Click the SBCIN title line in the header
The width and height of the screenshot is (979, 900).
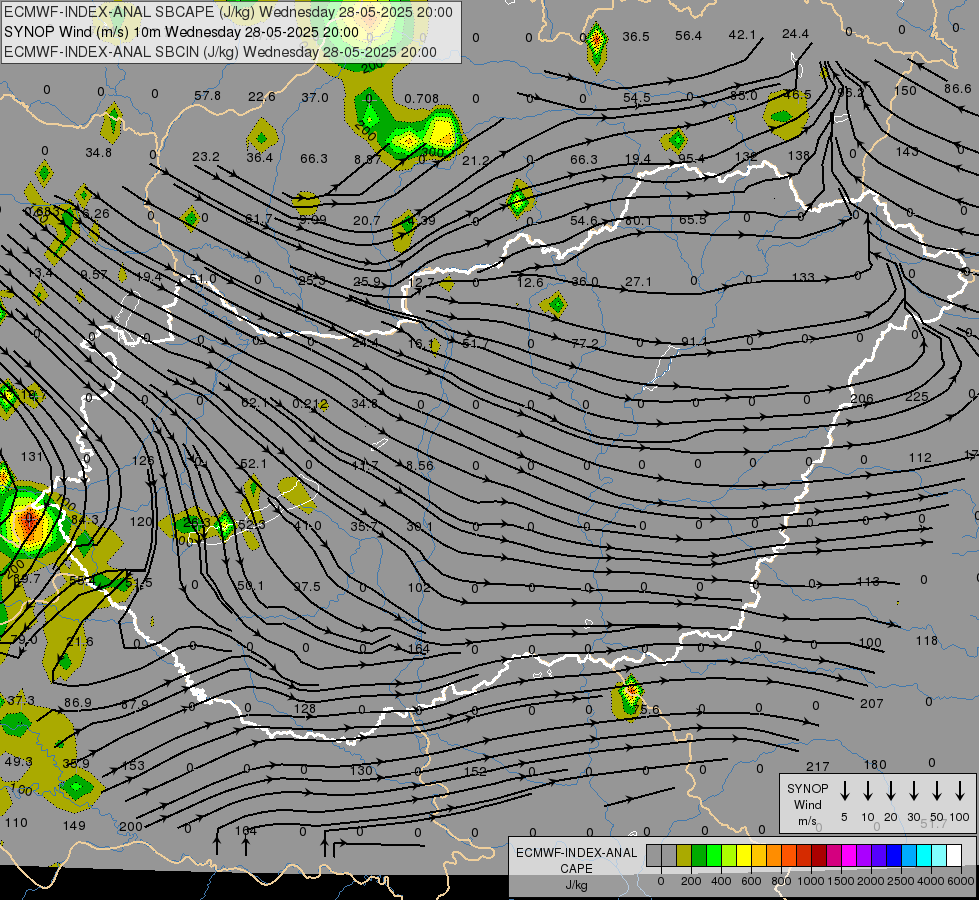coord(220,52)
